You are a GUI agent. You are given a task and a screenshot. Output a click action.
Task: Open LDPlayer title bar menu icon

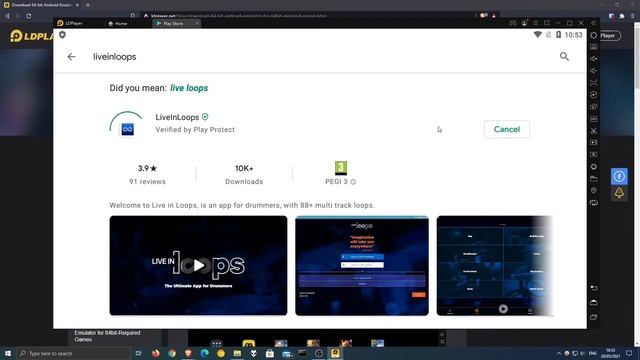point(536,23)
